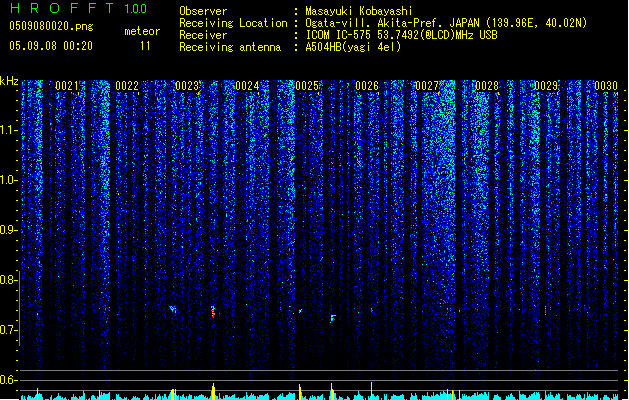Click the 0030 time marker
This screenshot has width=629, height=400.
[x=606, y=86]
